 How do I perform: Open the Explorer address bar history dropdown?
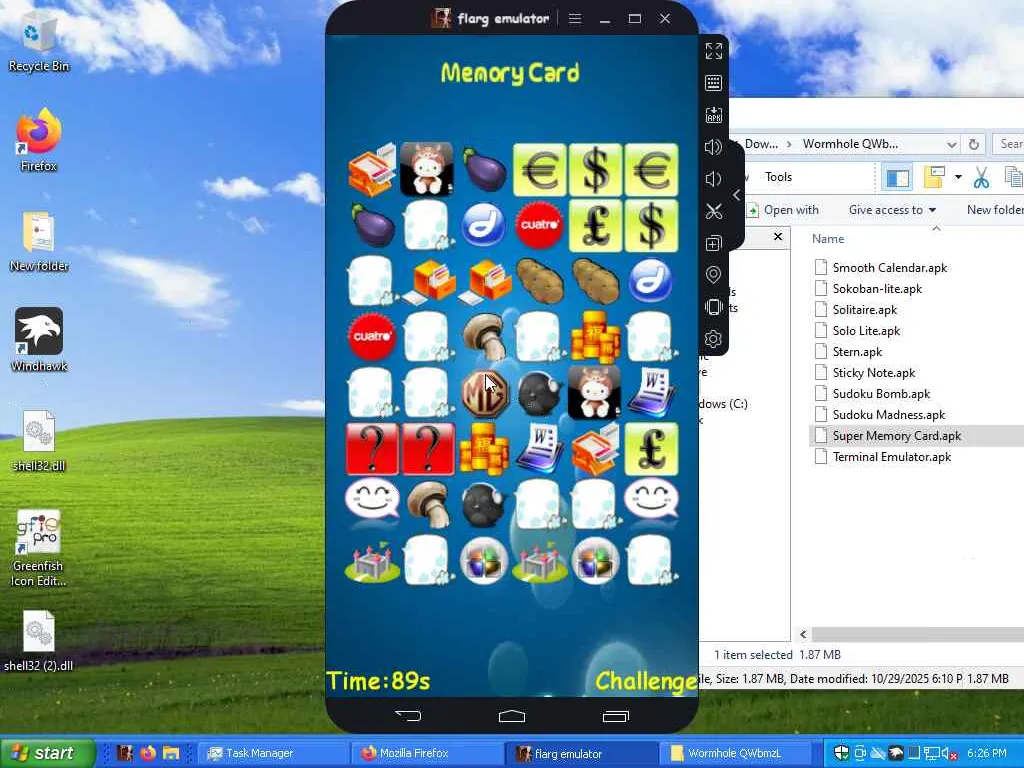point(952,144)
